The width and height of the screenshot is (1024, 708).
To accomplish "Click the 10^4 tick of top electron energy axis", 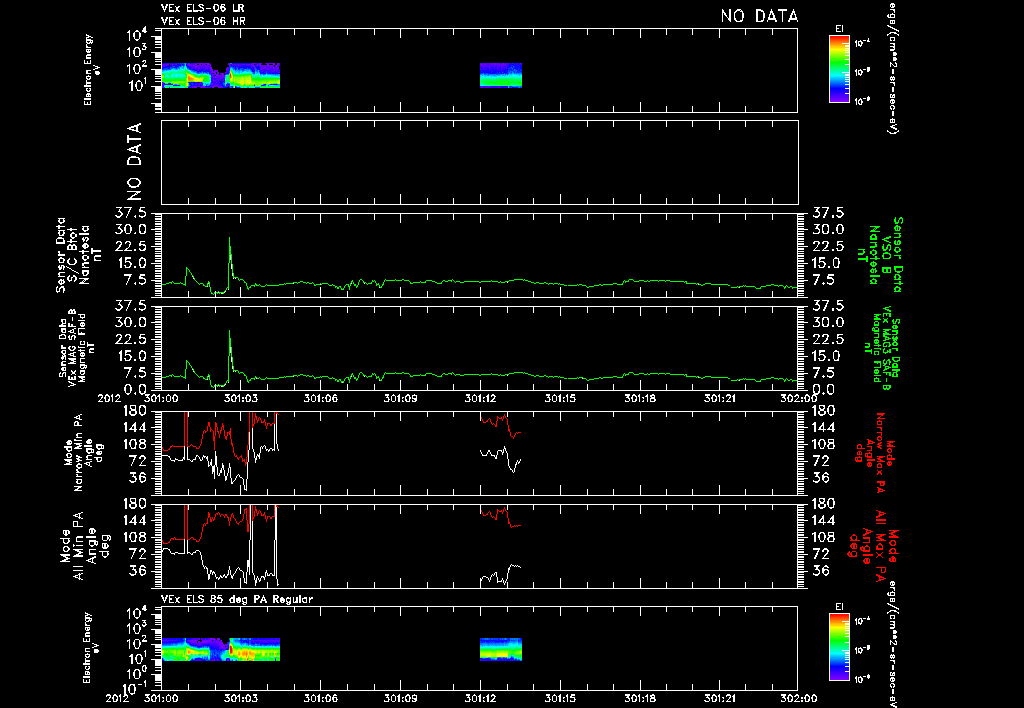I will (x=138, y=35).
